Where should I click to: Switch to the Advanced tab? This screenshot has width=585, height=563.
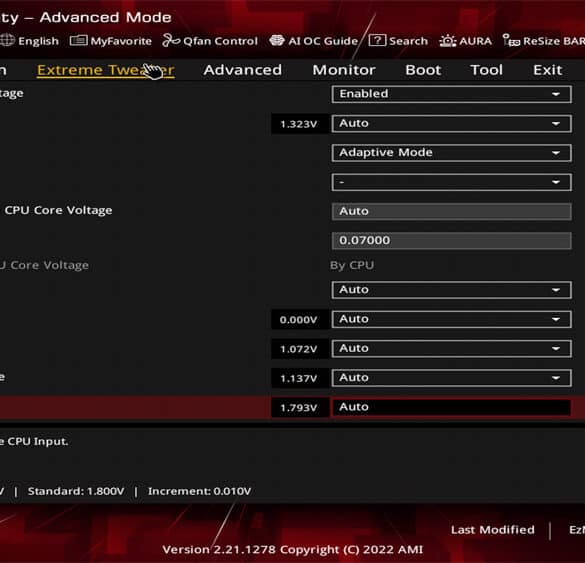click(243, 70)
